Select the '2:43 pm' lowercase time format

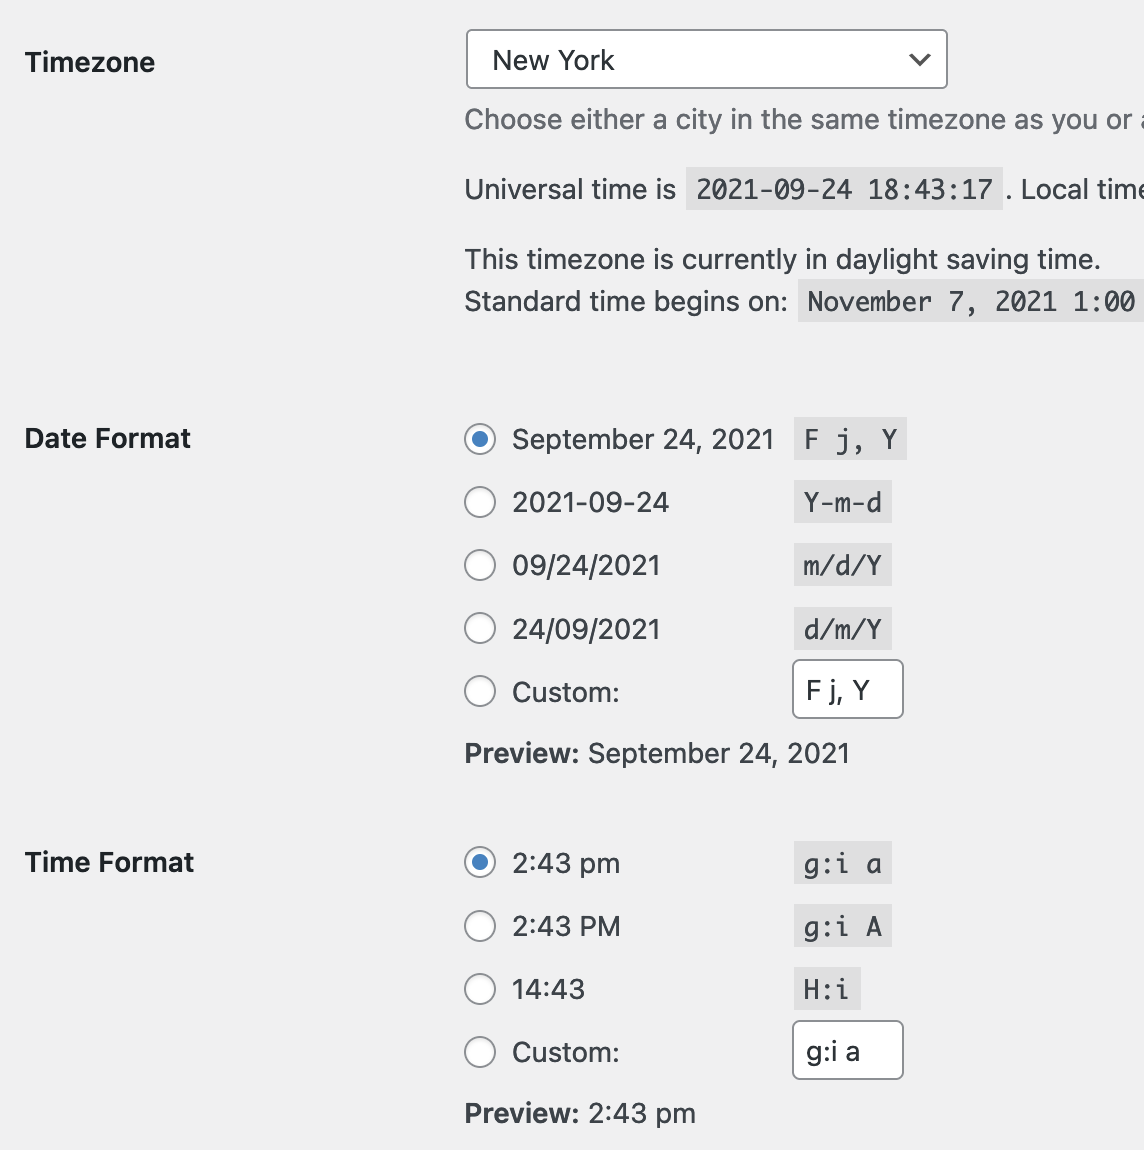coord(480,862)
